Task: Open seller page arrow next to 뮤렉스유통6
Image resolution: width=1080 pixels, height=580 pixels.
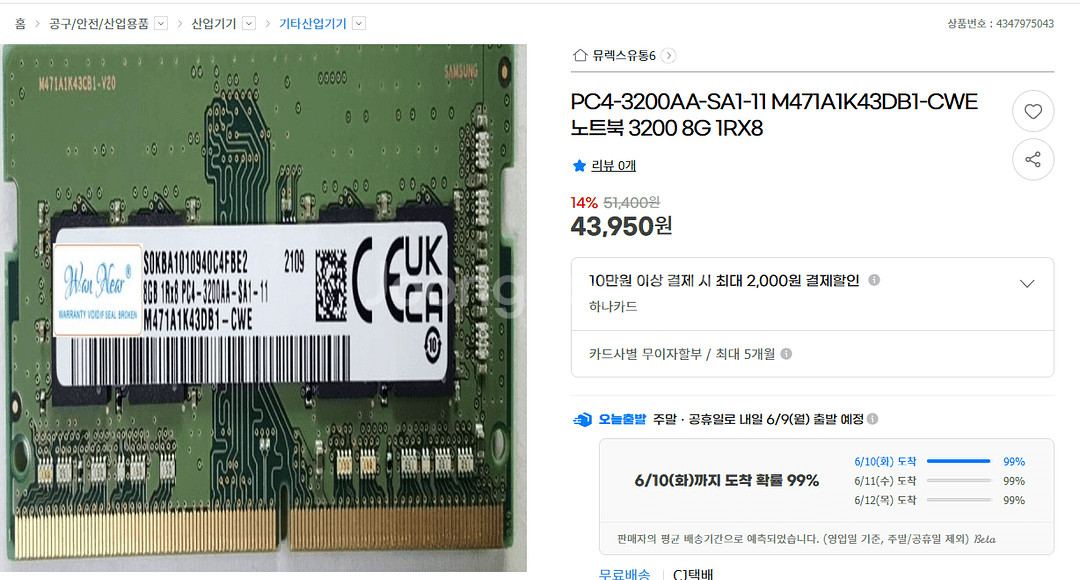Action: point(668,56)
